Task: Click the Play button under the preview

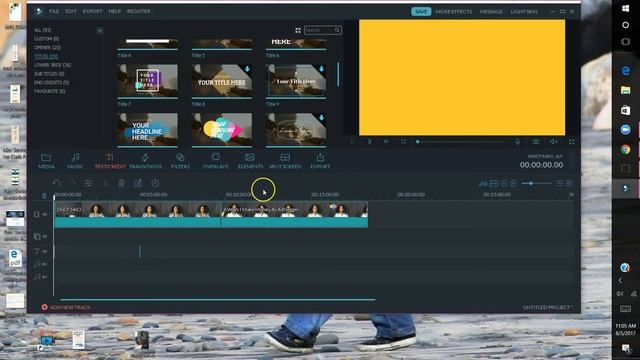Action: [x=386, y=142]
